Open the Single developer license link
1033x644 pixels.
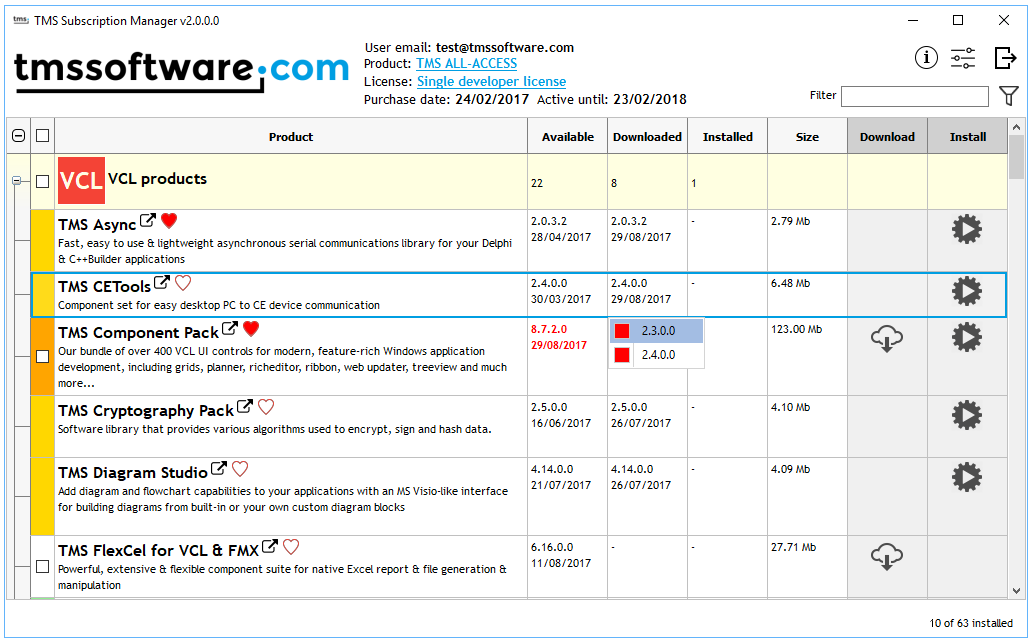(491, 82)
